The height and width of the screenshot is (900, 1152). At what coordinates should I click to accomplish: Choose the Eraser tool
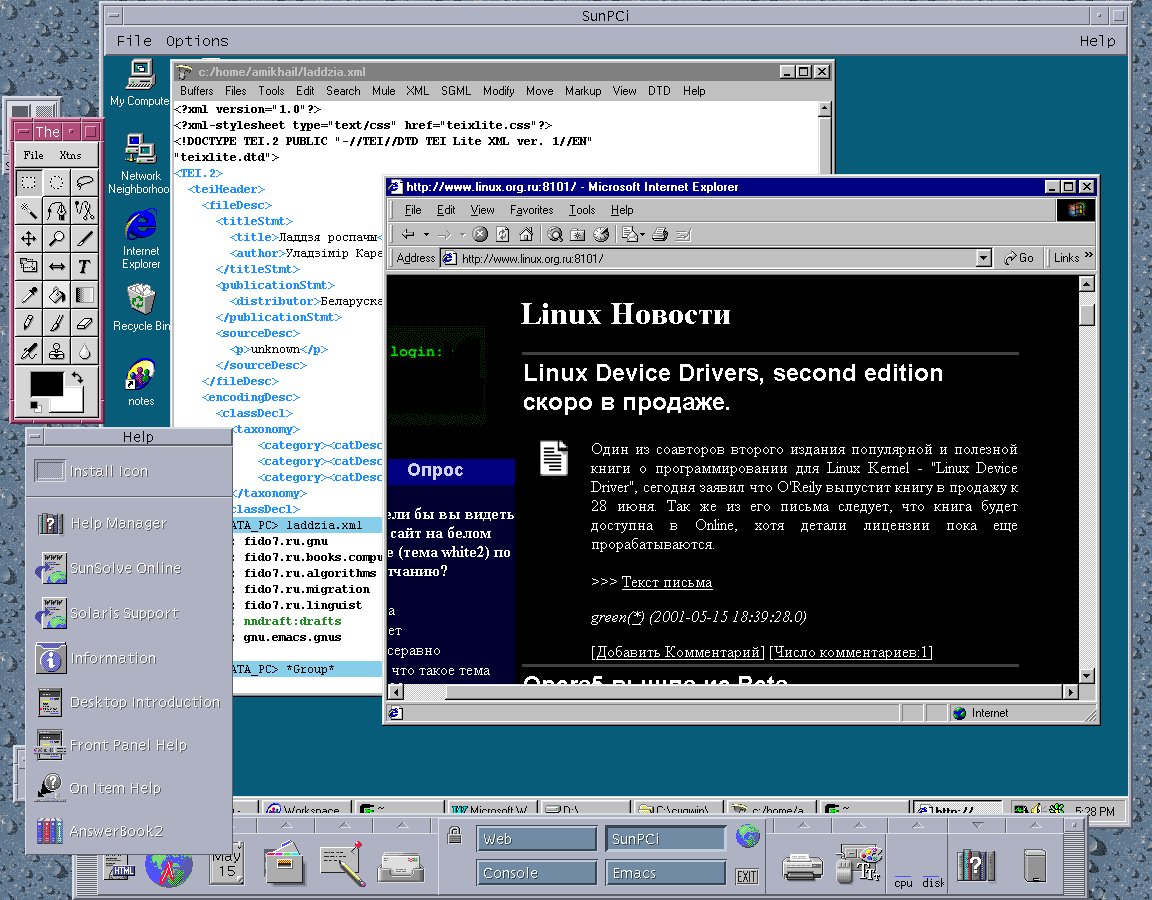(85, 322)
